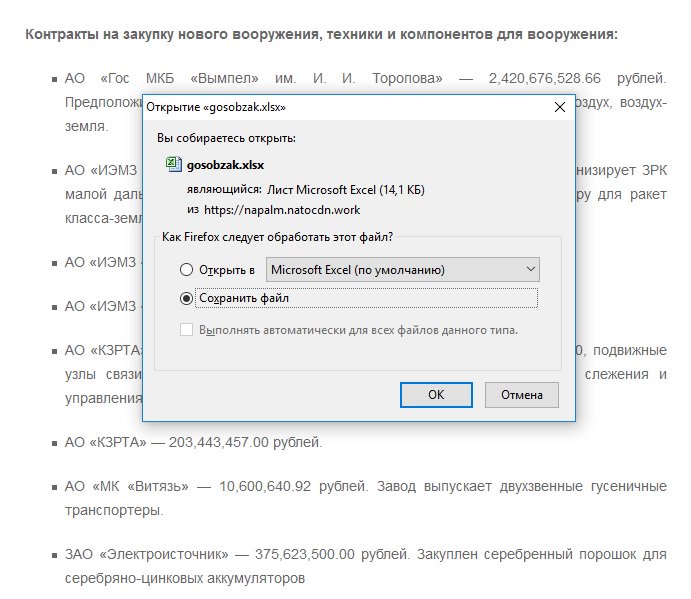This screenshot has width=691, height=599.
Task: Click the page heading 'Контракты на закупку нового вооружения'
Action: (321, 34)
